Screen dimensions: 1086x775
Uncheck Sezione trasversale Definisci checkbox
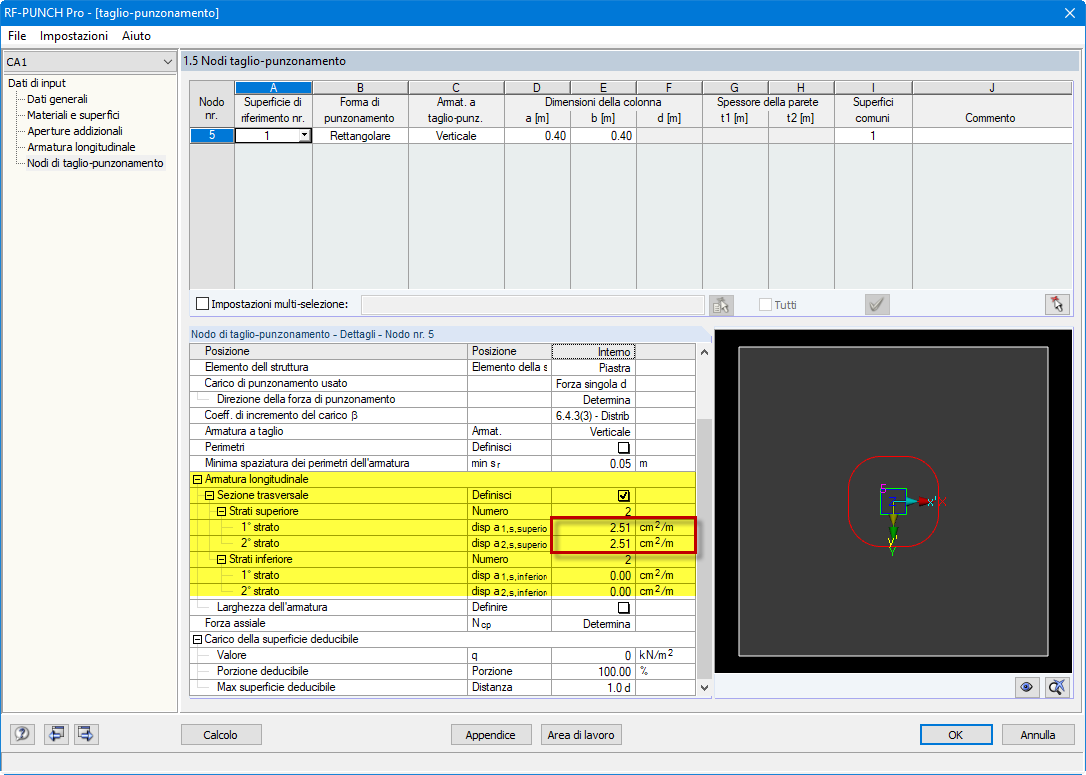point(623,495)
